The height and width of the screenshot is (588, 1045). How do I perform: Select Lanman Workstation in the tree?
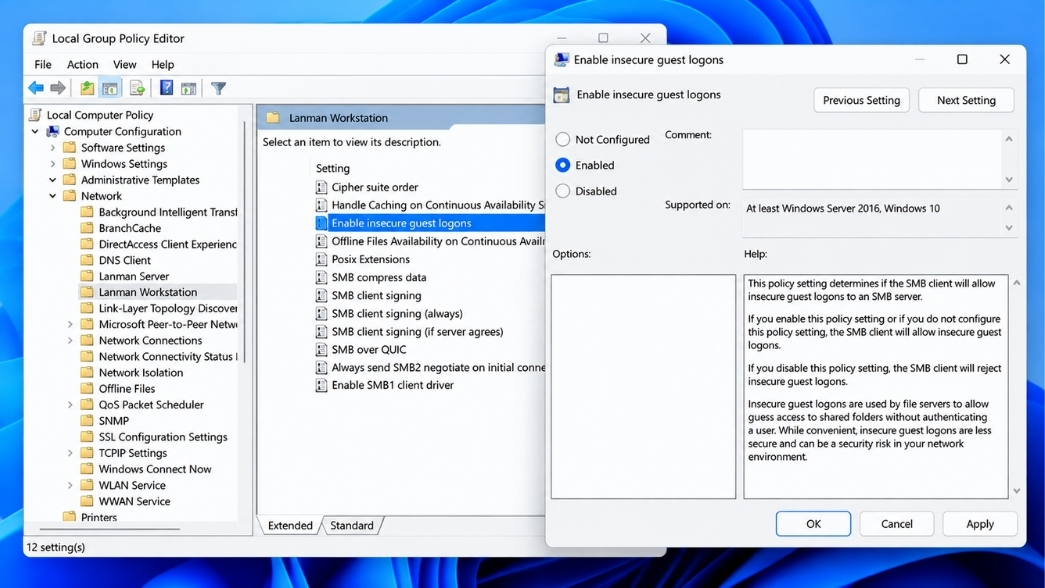(x=148, y=292)
